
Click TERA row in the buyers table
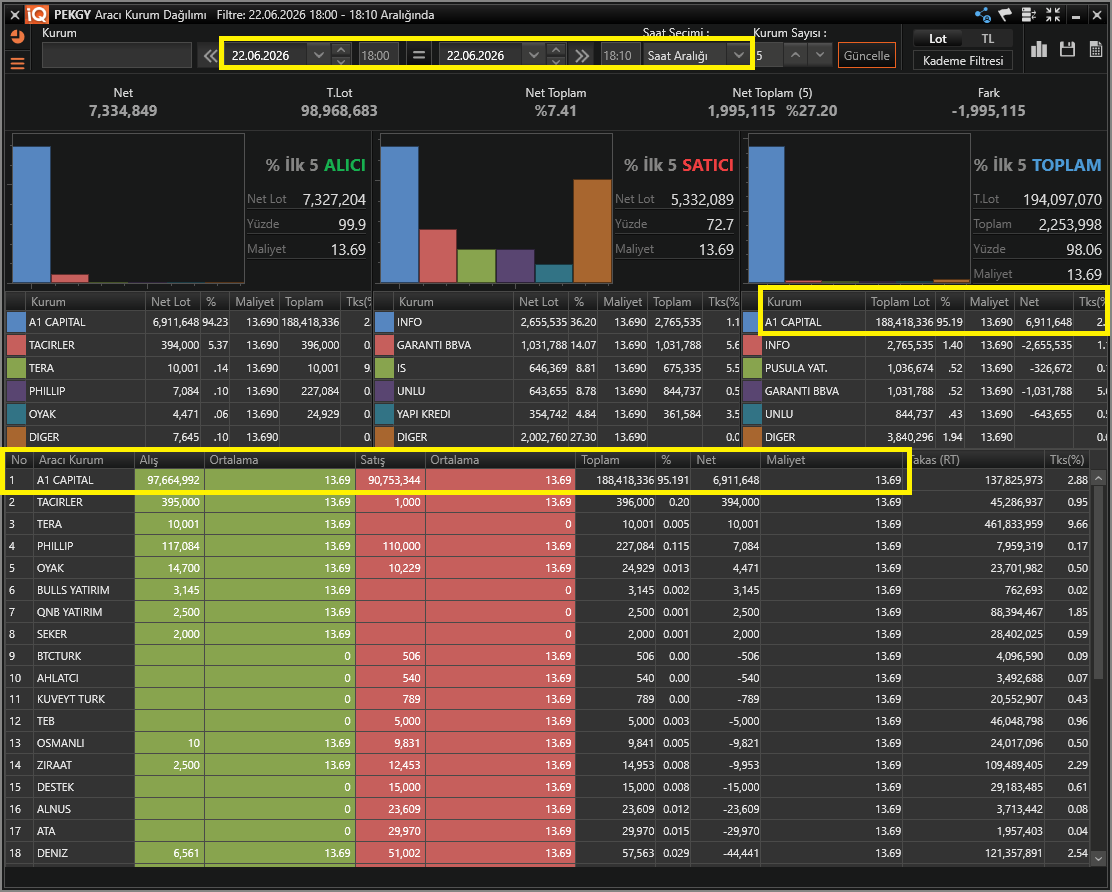tap(189, 368)
